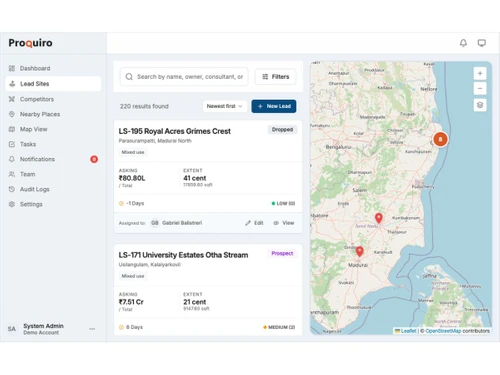Click the MEDIUM priority indicator
This screenshot has height=375, width=500.
[x=279, y=327]
